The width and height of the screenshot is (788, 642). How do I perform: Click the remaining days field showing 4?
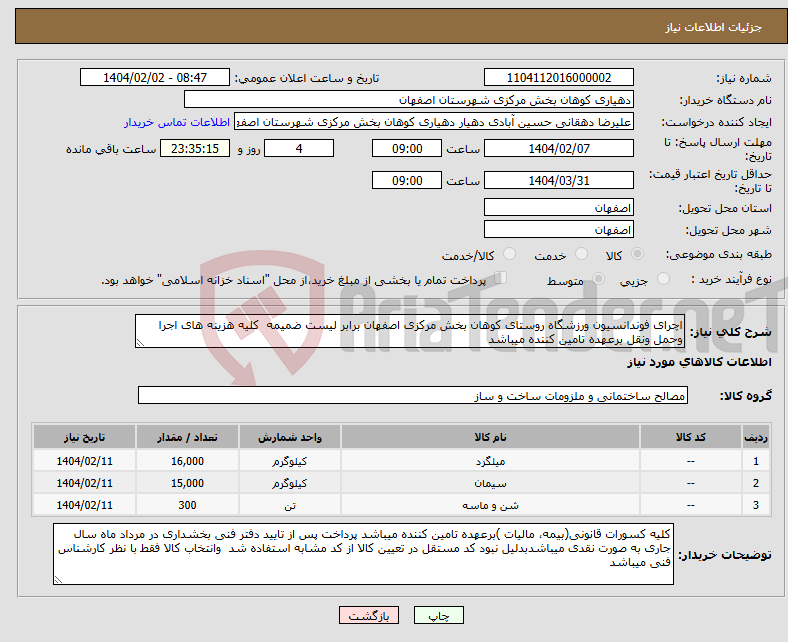click(299, 148)
